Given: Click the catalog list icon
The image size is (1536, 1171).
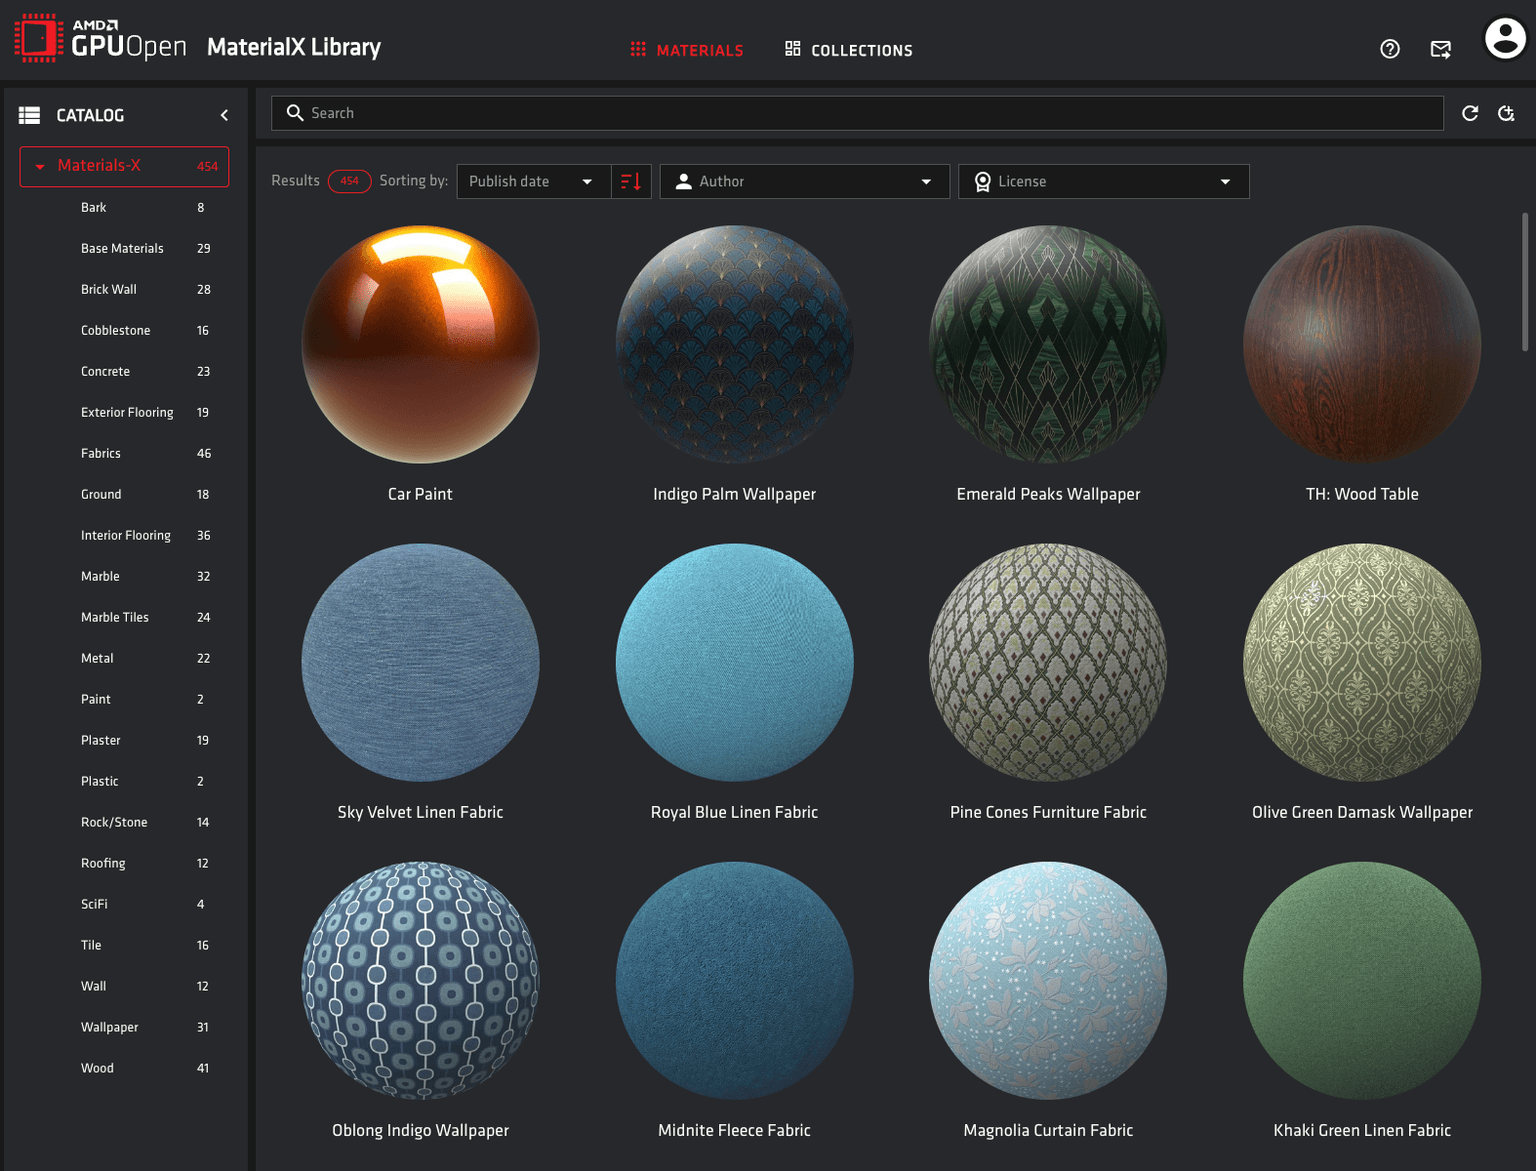Looking at the screenshot, I should [30, 116].
